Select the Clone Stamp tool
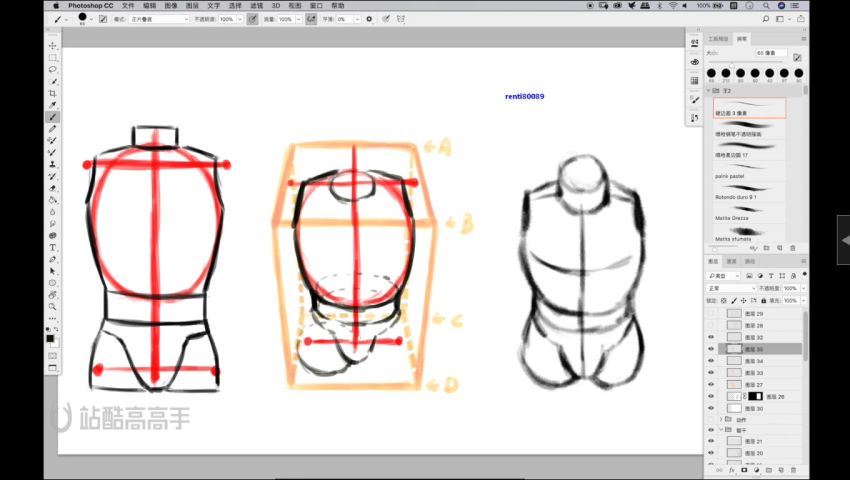This screenshot has width=850, height=480. (53, 164)
